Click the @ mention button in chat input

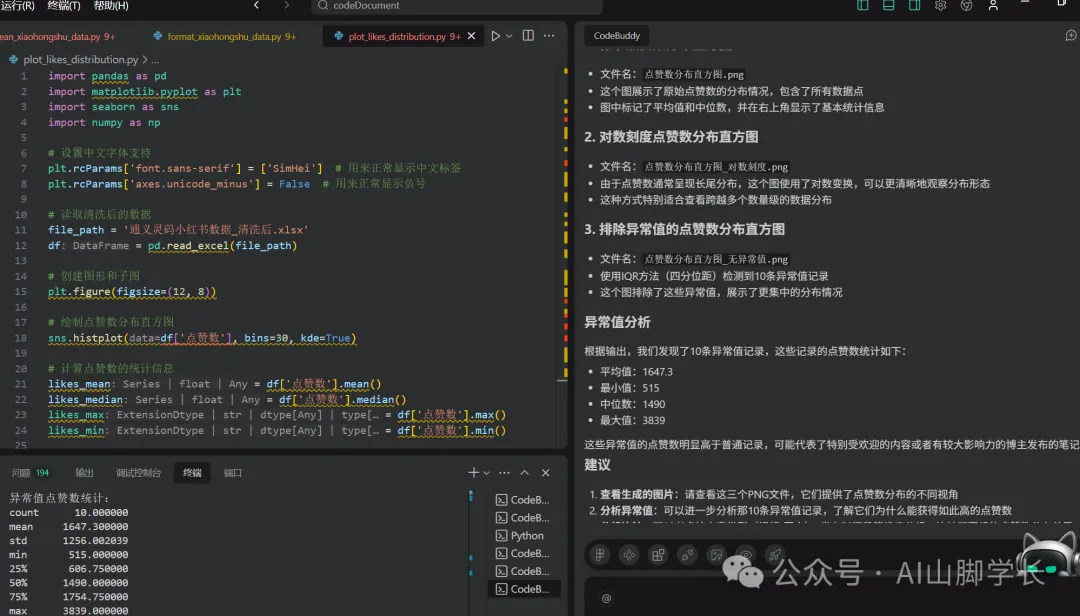[606, 598]
